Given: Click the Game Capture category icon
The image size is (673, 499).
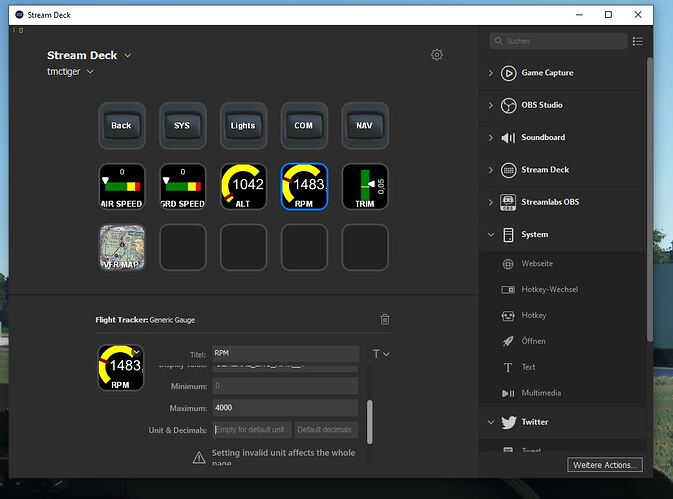Looking at the screenshot, I should pos(508,73).
